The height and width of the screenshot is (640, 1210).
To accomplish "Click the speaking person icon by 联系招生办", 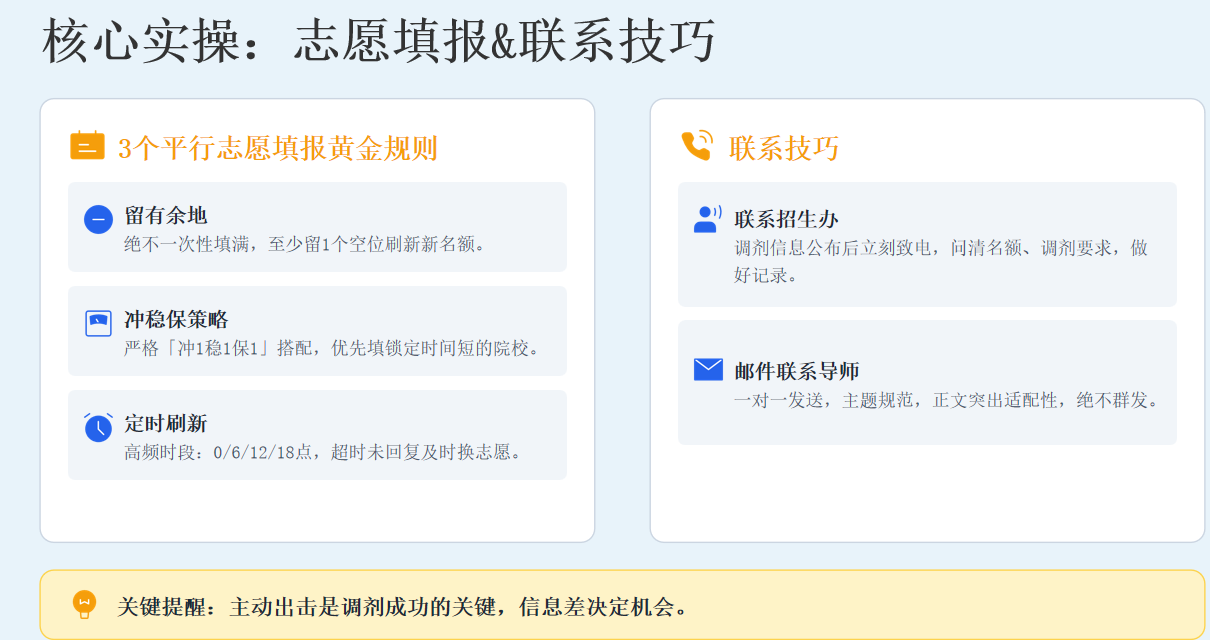I will click(707, 219).
